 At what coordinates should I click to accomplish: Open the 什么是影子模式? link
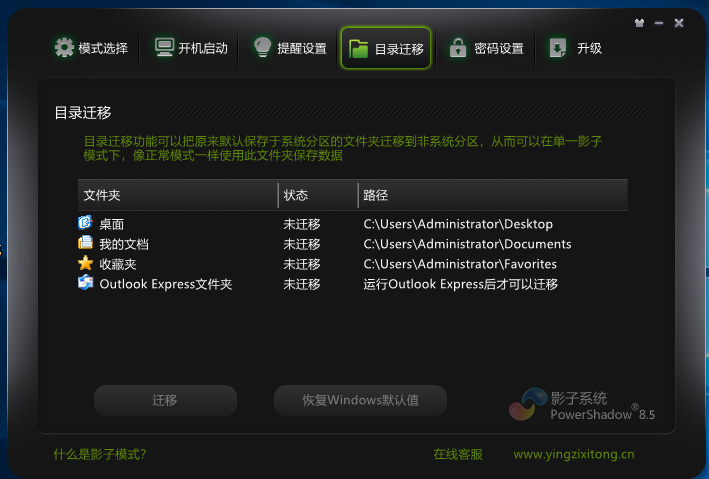(100, 454)
